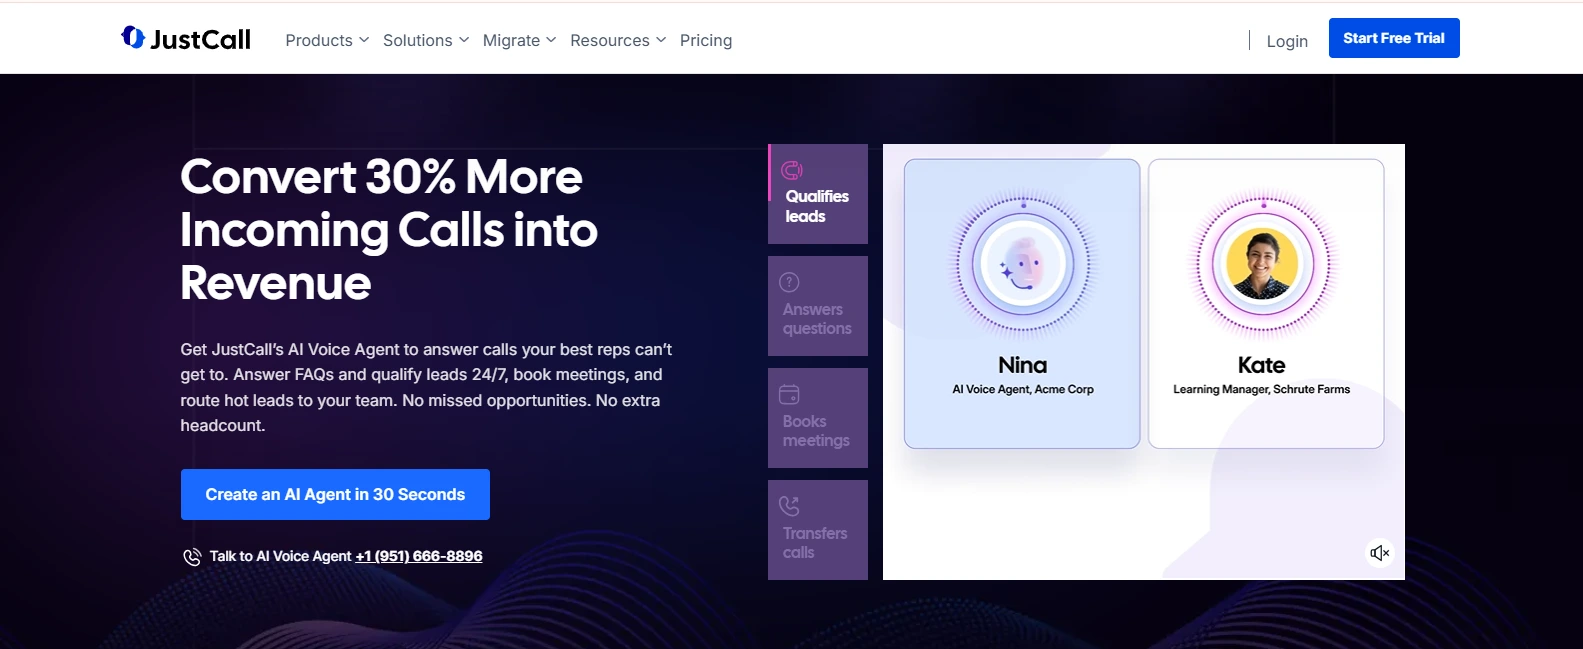
Task: Select the Qualifies leads tab
Action: click(818, 194)
